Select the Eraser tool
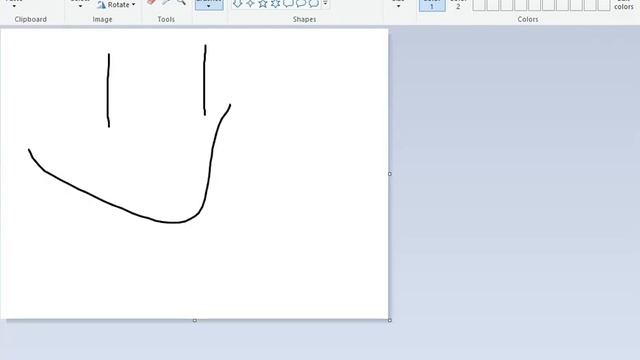640x360 pixels. point(151,2)
